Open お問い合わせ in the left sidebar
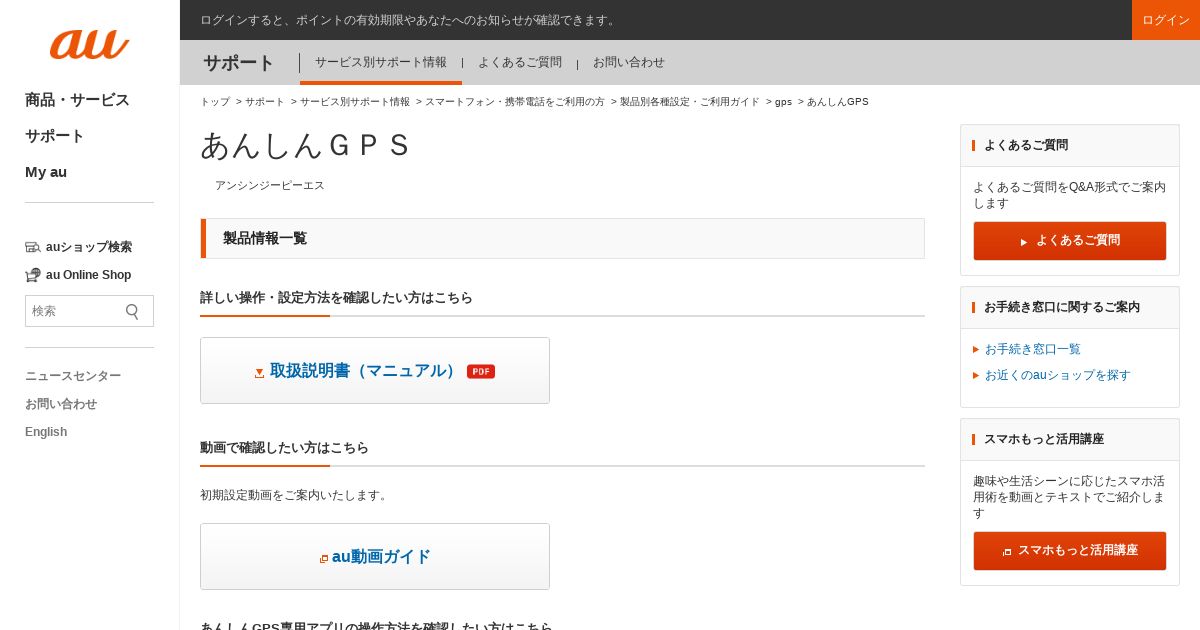 pos(61,404)
